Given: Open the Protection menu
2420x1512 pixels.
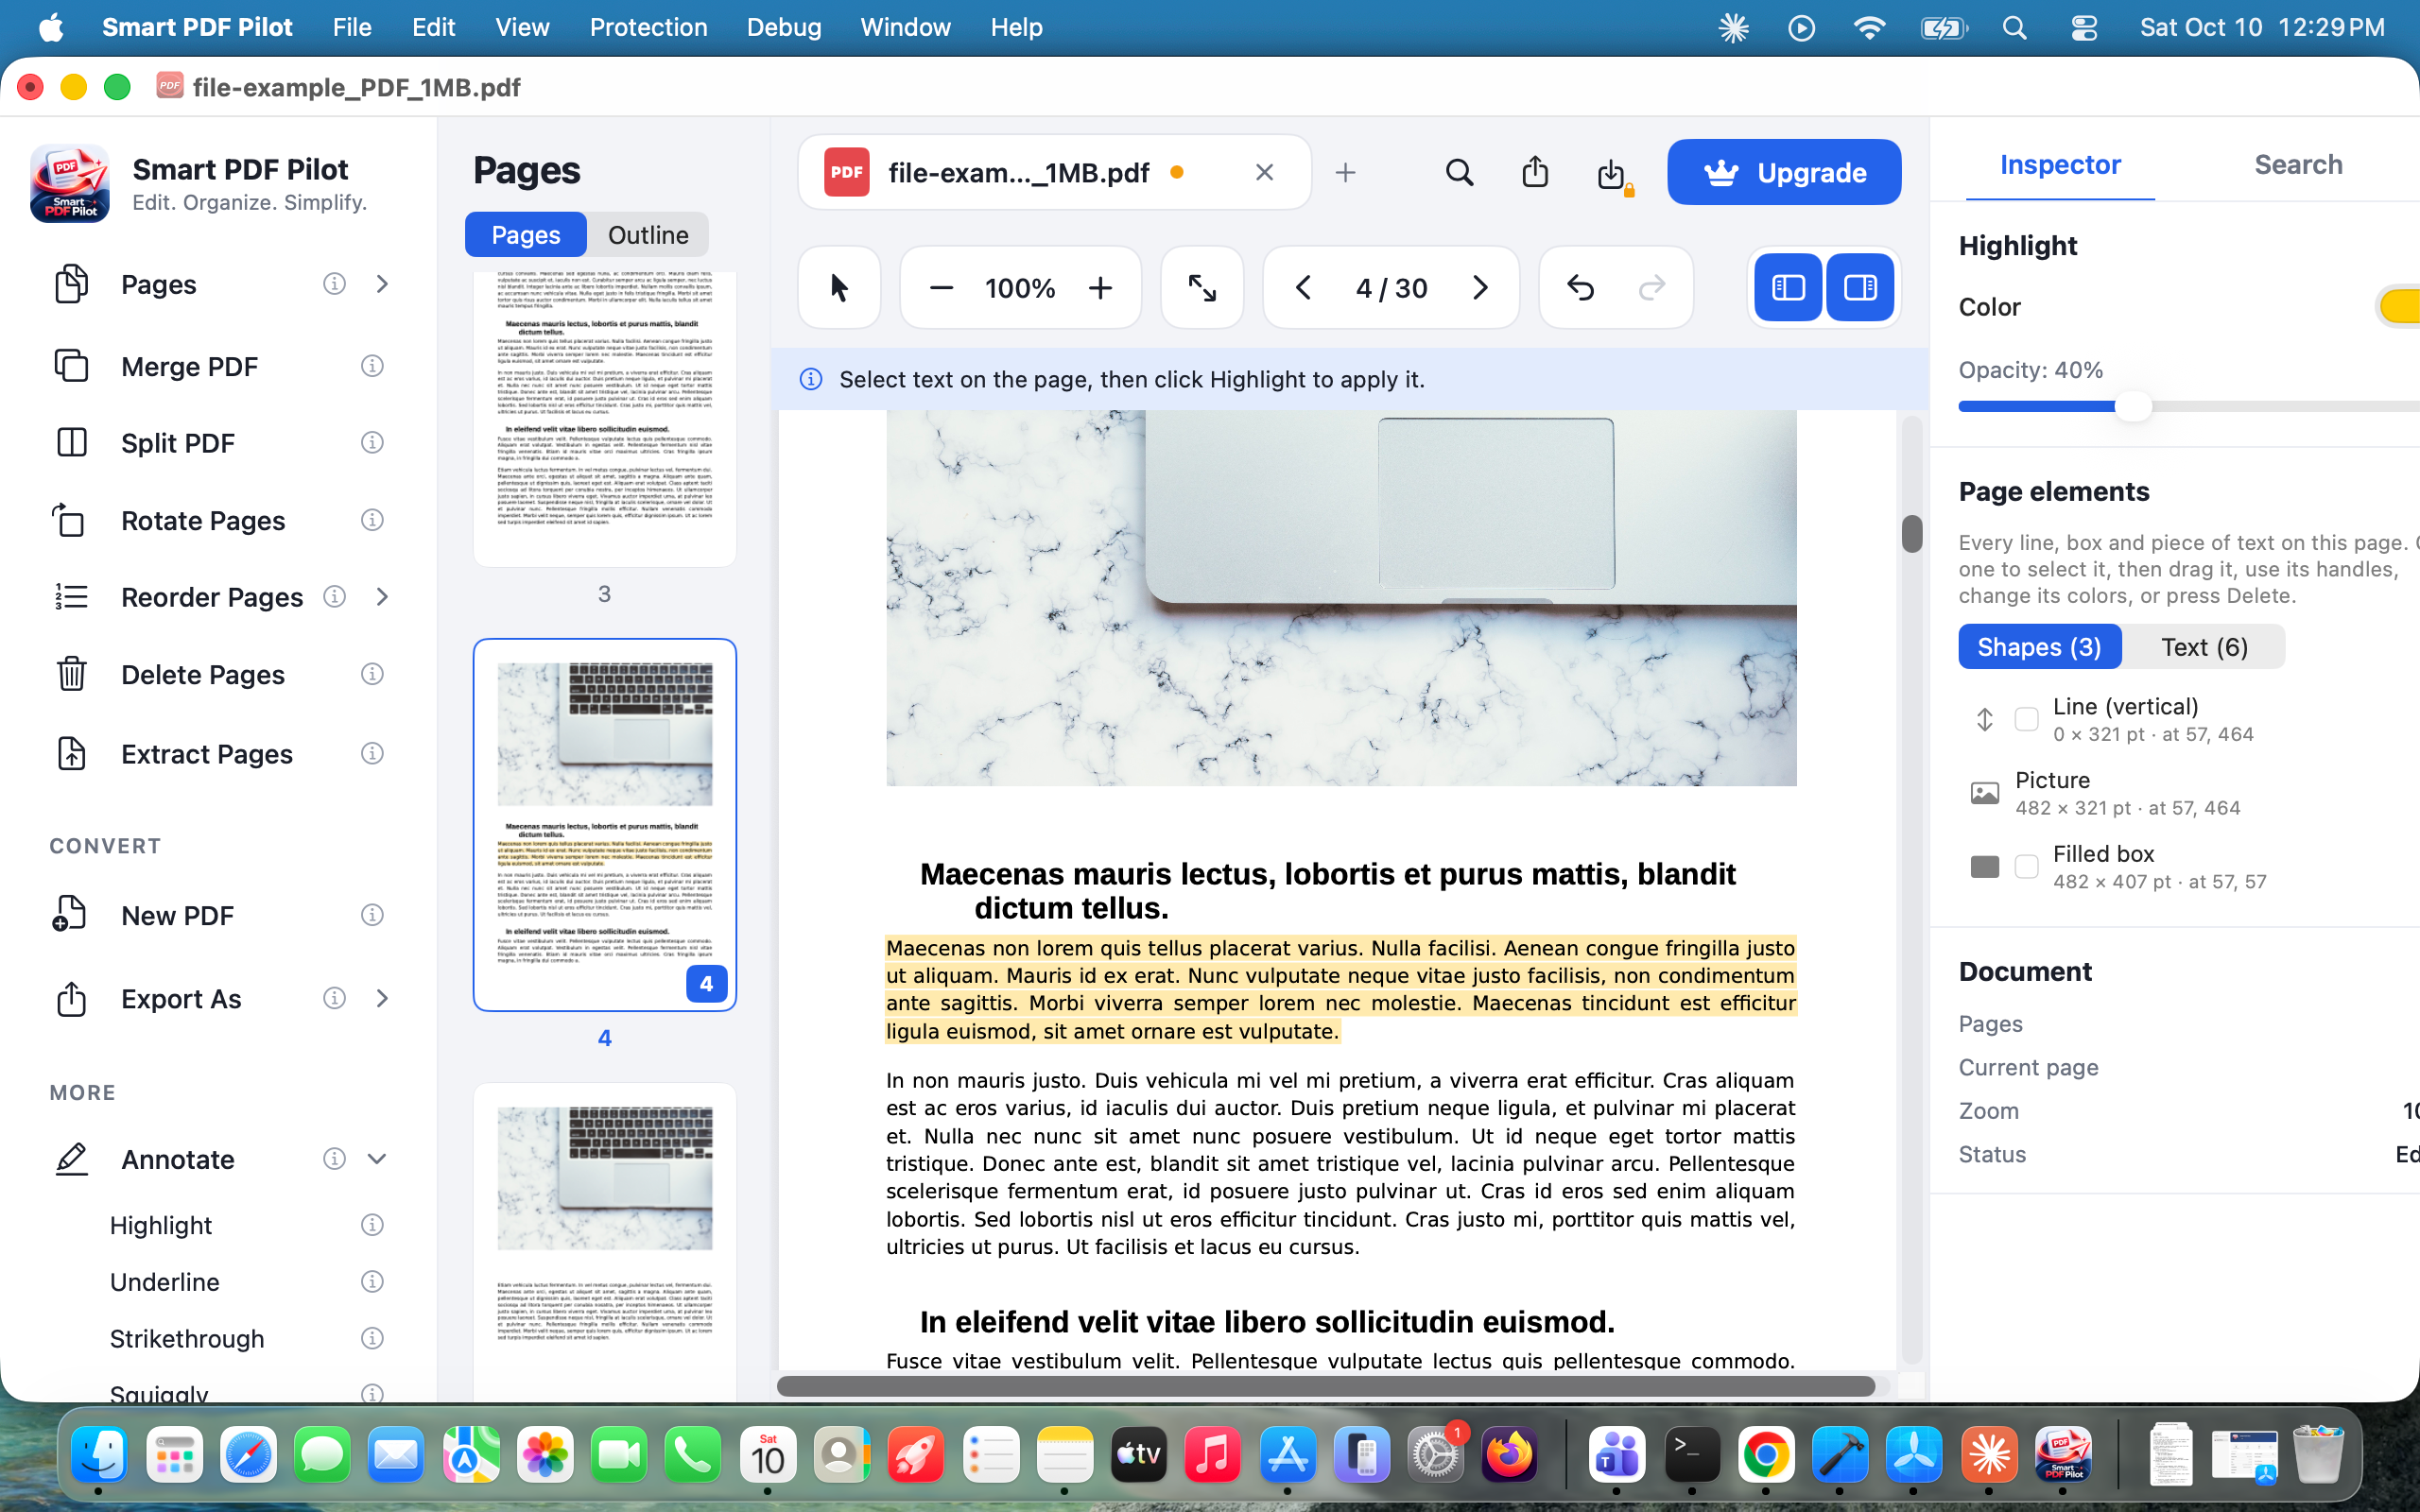Looking at the screenshot, I should 648,27.
